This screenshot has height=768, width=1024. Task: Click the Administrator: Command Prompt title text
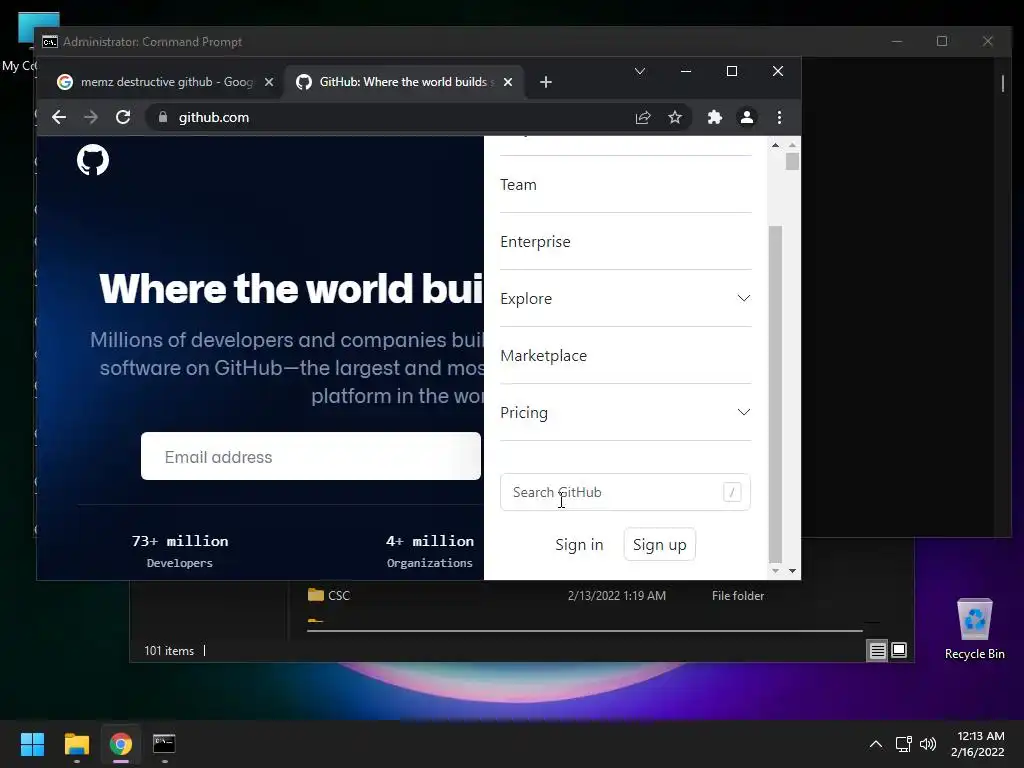(152, 42)
